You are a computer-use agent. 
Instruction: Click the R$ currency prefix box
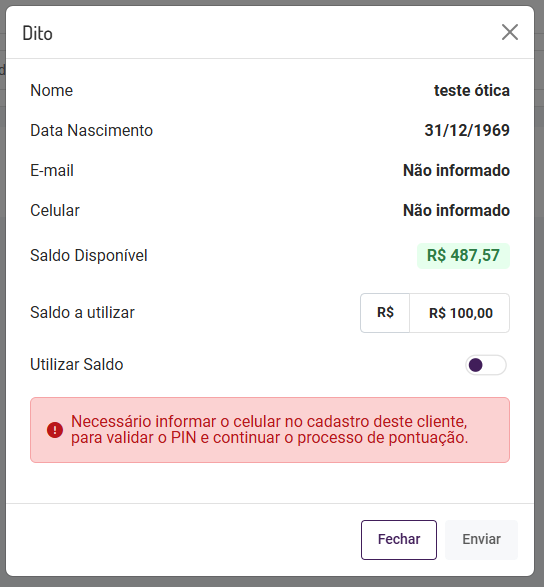point(385,313)
